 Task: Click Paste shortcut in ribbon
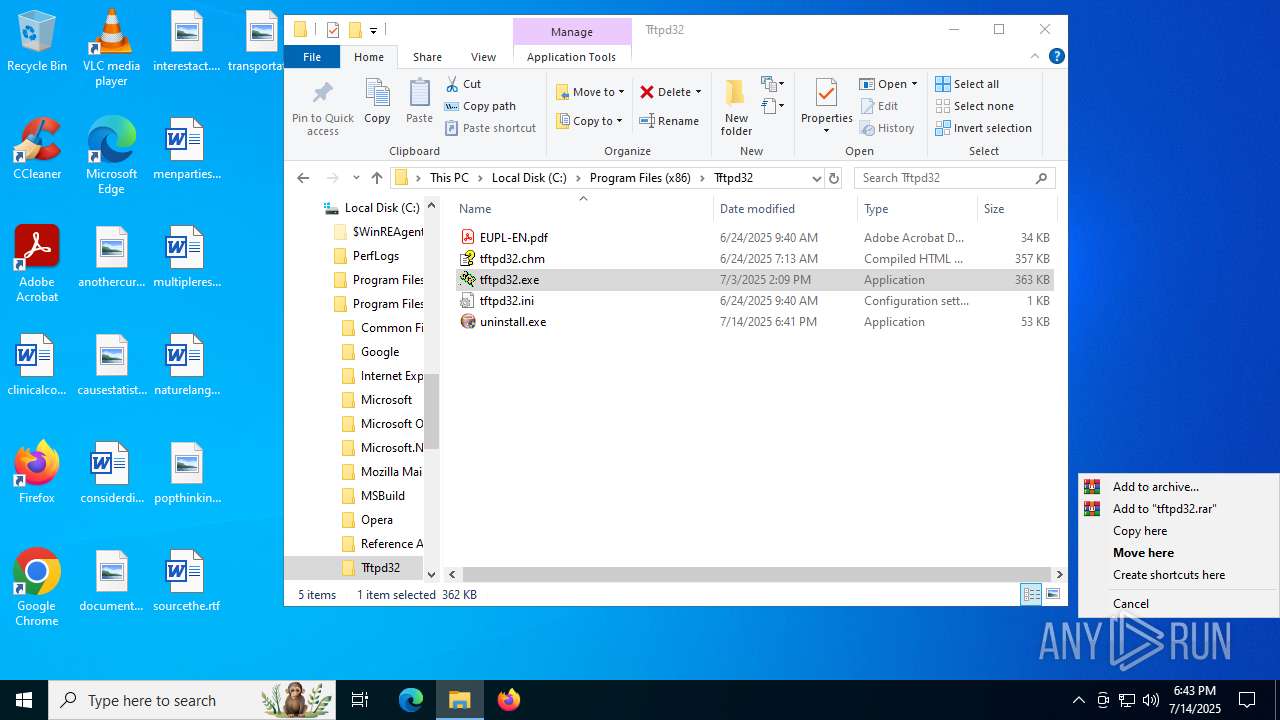pyautogui.click(x=490, y=128)
